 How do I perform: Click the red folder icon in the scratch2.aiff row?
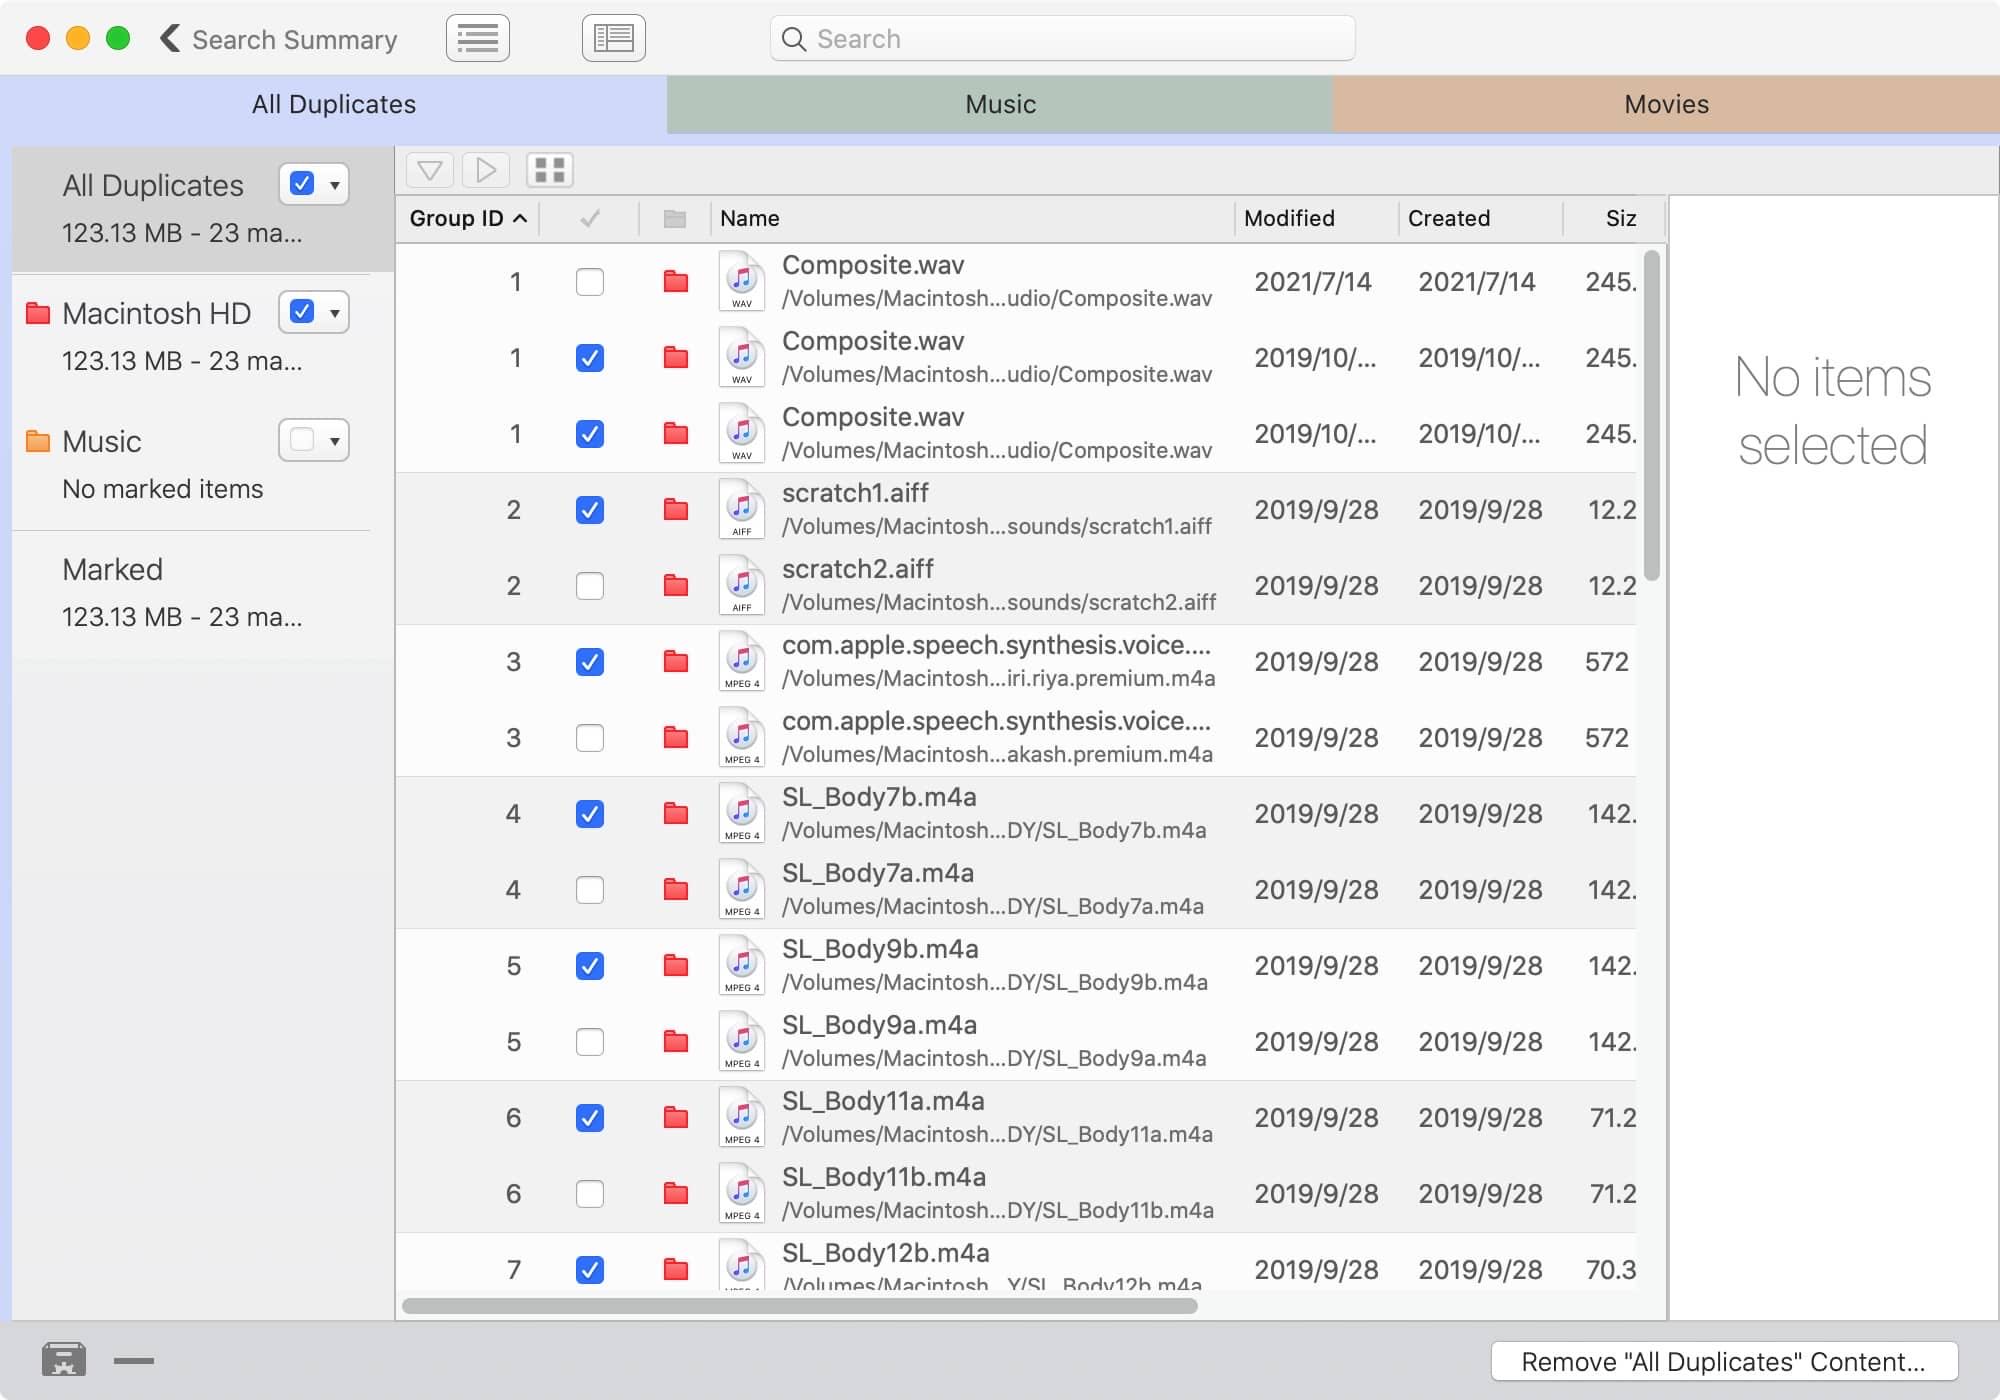676,586
